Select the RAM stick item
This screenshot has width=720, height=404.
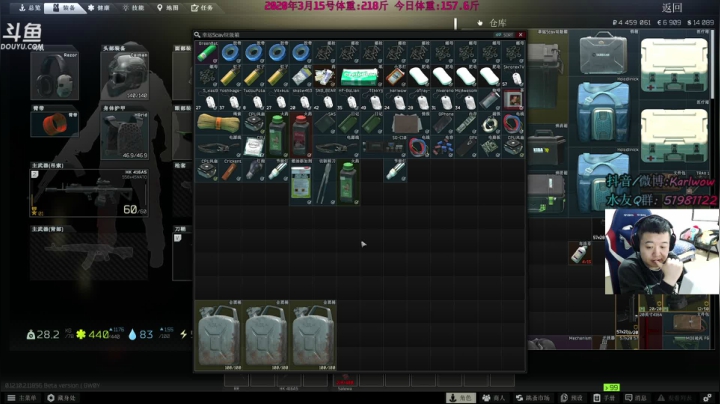[x=466, y=123]
